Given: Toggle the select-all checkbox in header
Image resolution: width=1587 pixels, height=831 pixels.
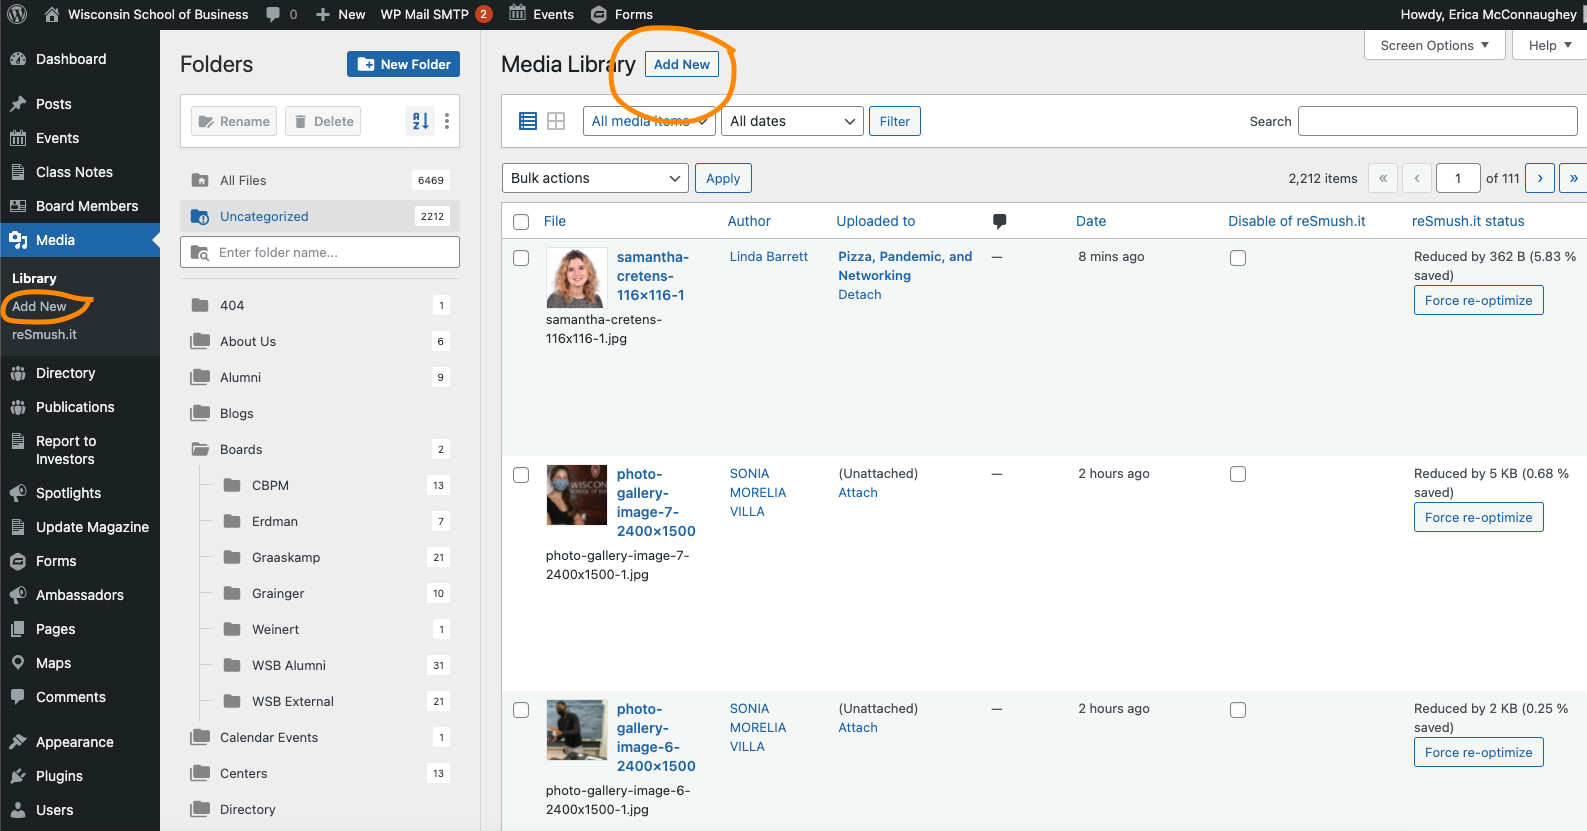Looking at the screenshot, I should (521, 222).
